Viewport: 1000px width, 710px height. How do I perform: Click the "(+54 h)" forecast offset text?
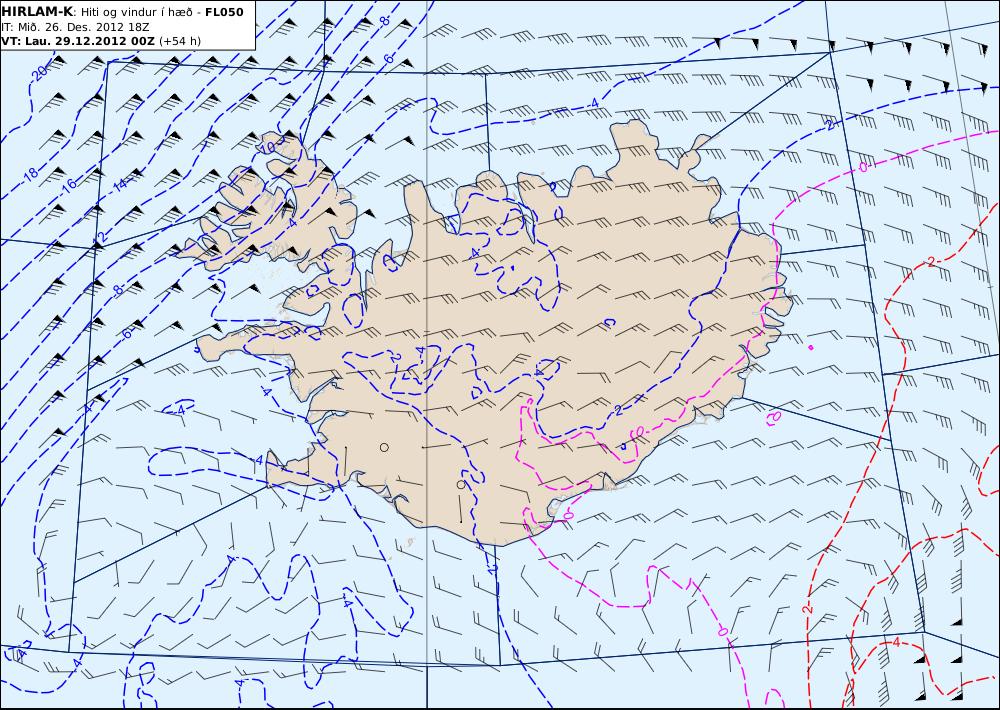(x=180, y=41)
